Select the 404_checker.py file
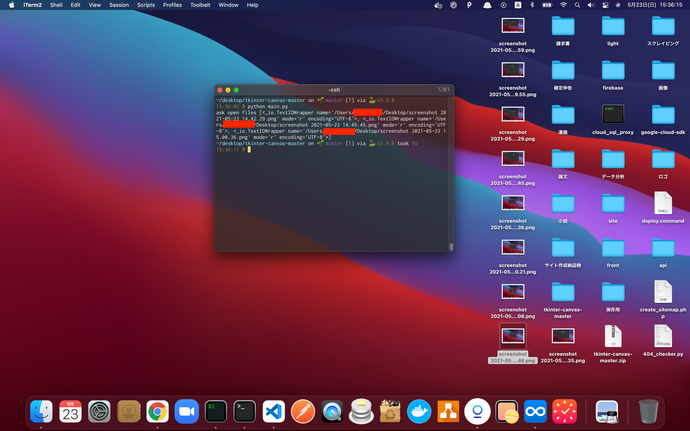This screenshot has height=431, width=690. click(x=663, y=341)
